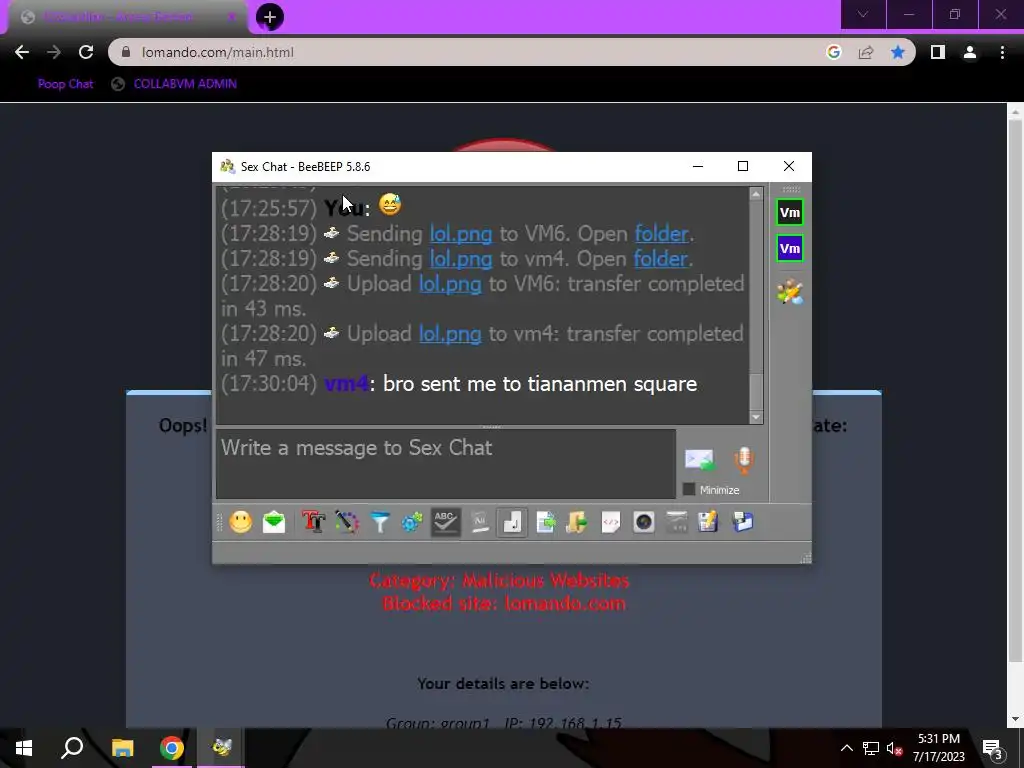This screenshot has height=768, width=1024.
Task: Toggle ABC spell checking
Action: [445, 522]
